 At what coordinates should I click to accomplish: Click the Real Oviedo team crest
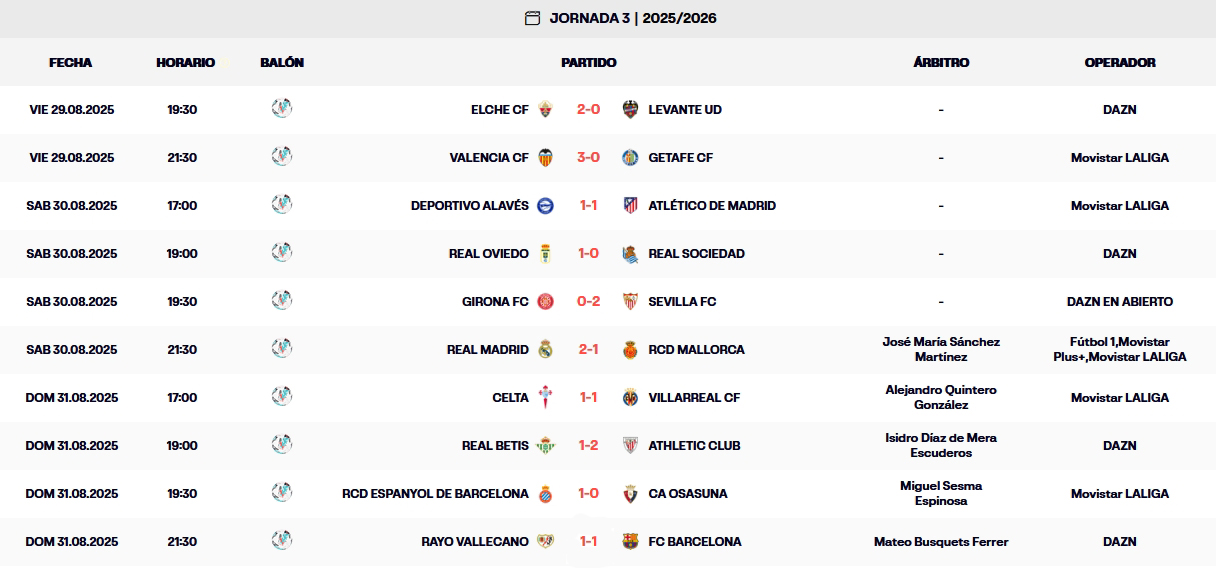pos(545,253)
